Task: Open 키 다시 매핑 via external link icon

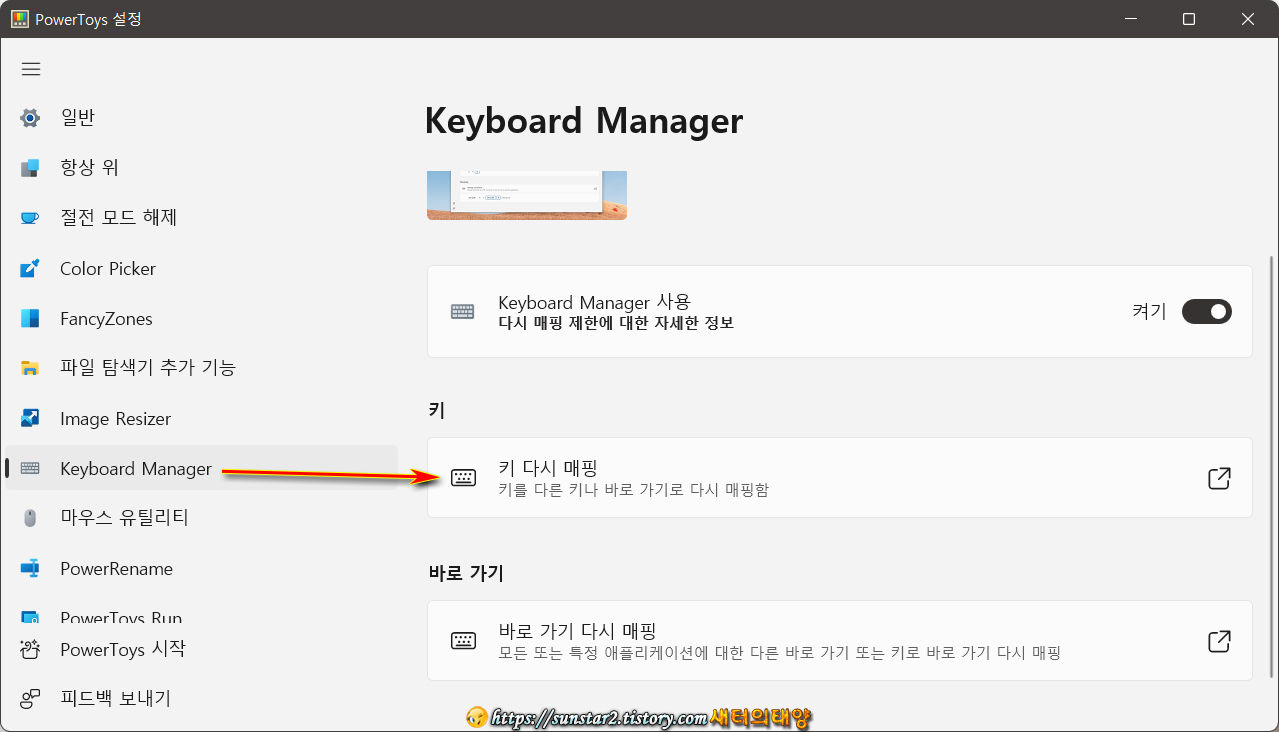Action: (x=1219, y=478)
